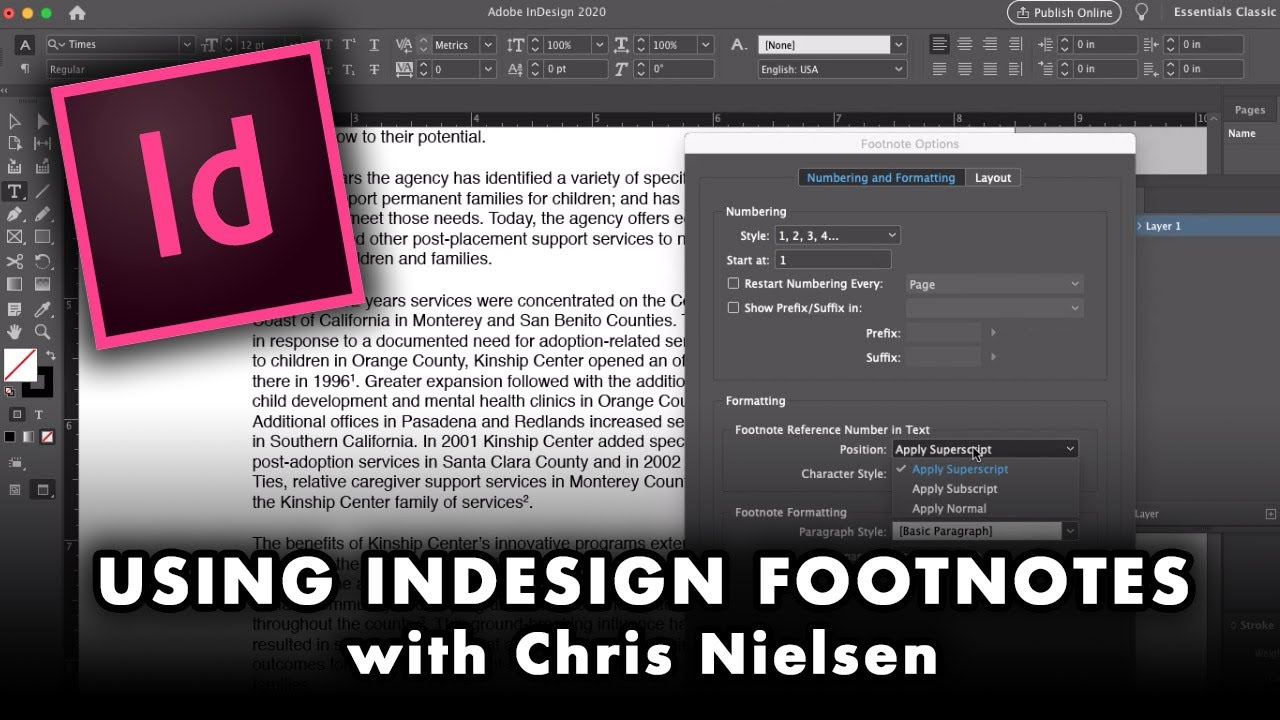Toggle formatting affects container button
The height and width of the screenshot is (720, 1280).
[x=17, y=414]
